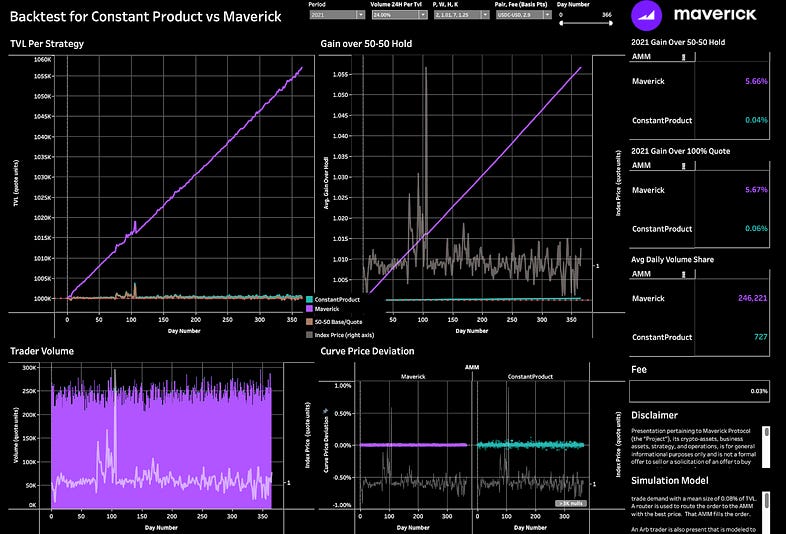Click the gray Index Price (right axis) legend swatch
The image size is (786, 534).
pyautogui.click(x=309, y=335)
